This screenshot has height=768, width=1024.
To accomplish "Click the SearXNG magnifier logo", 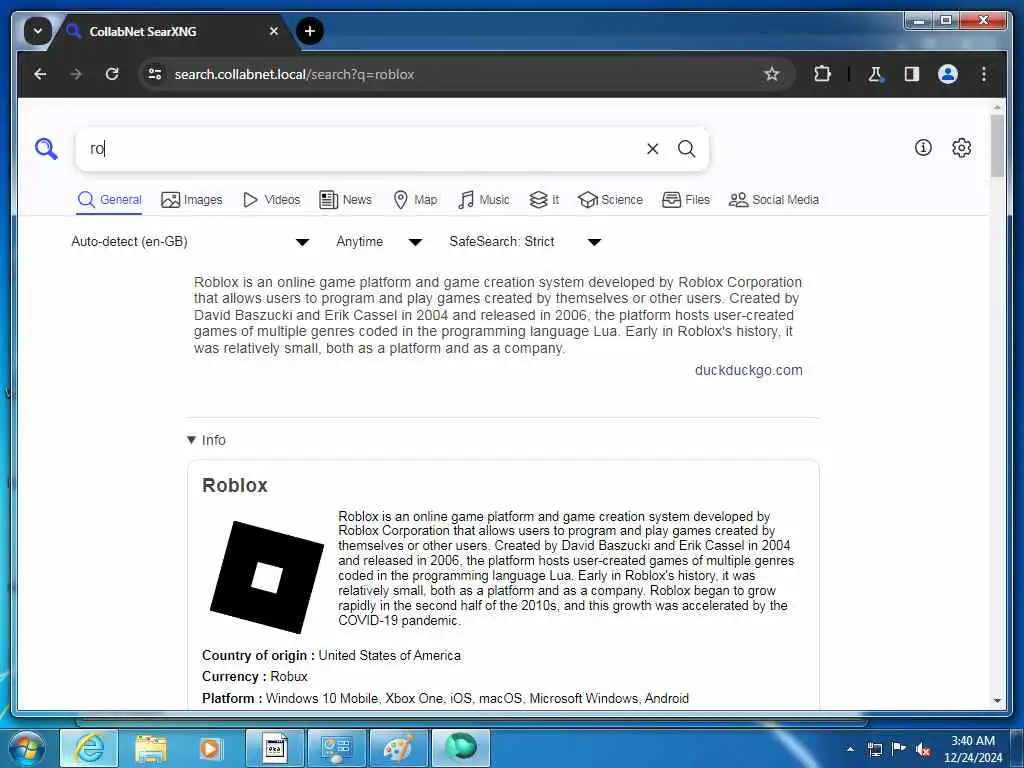I will 46,149.
